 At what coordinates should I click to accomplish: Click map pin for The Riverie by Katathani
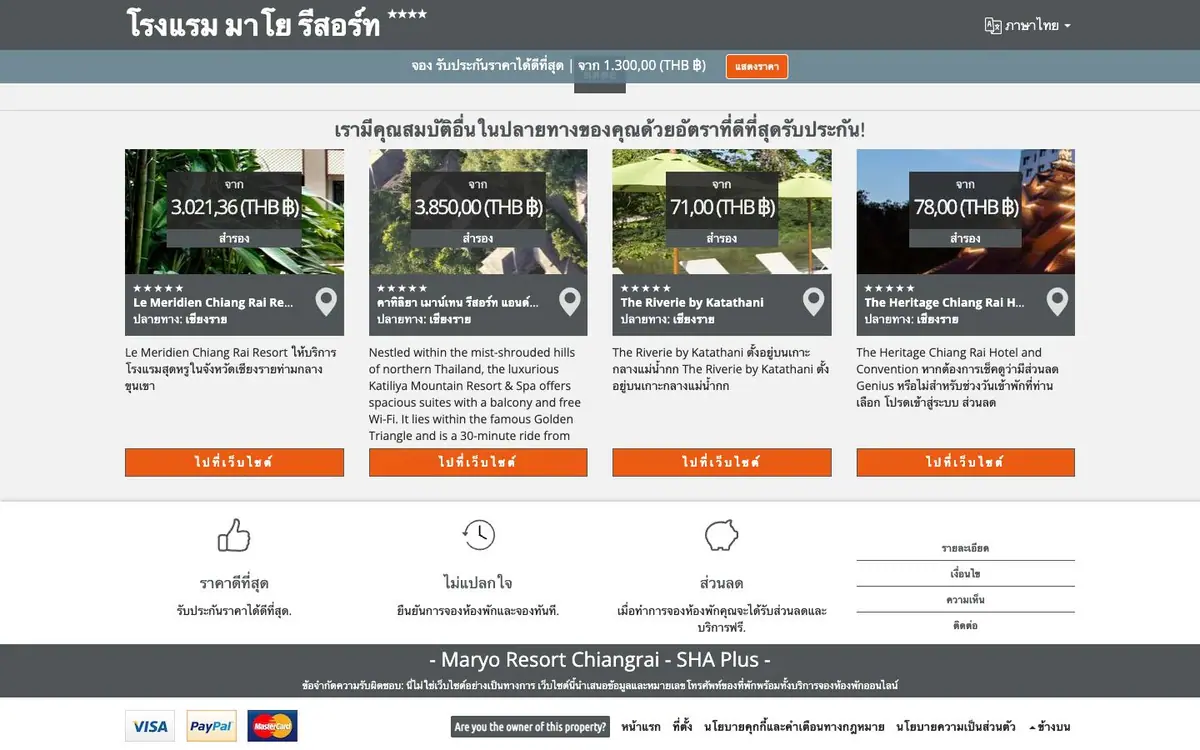[814, 301]
